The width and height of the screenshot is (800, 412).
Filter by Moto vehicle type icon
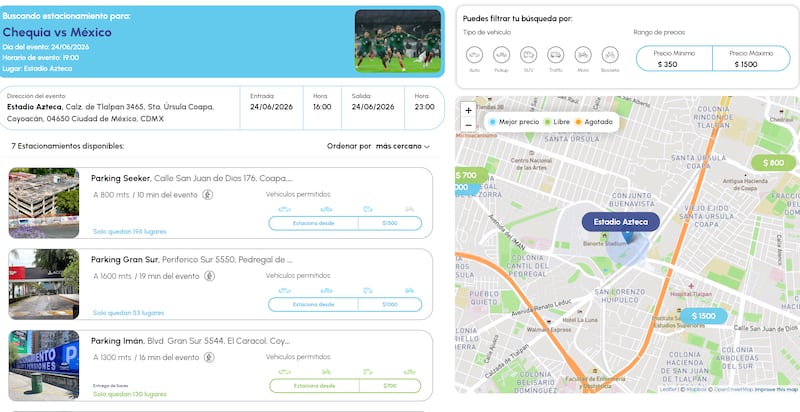[x=583, y=55]
